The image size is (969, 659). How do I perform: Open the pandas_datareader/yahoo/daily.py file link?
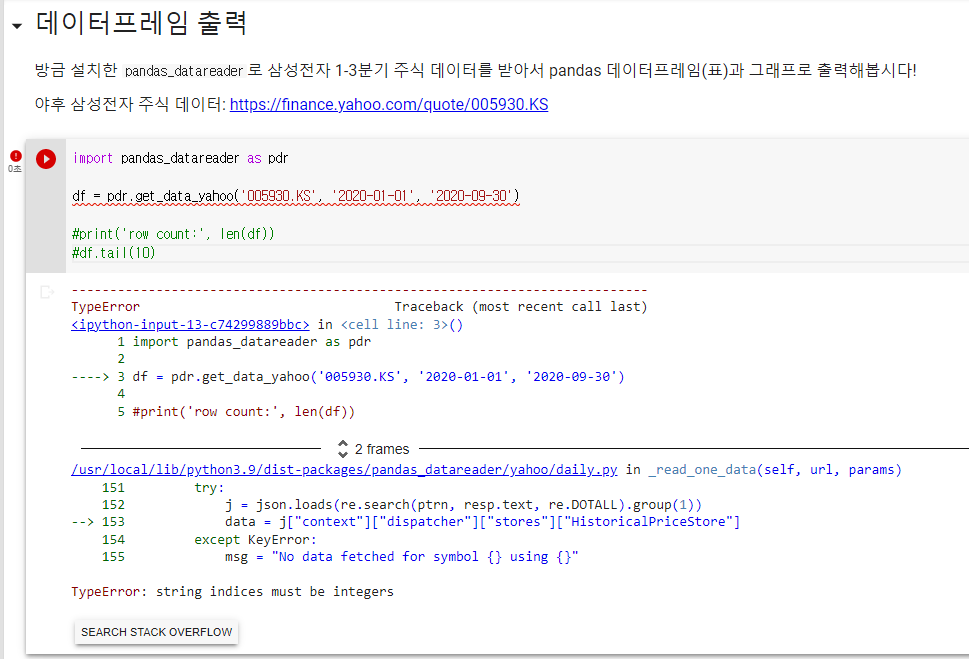(344, 470)
